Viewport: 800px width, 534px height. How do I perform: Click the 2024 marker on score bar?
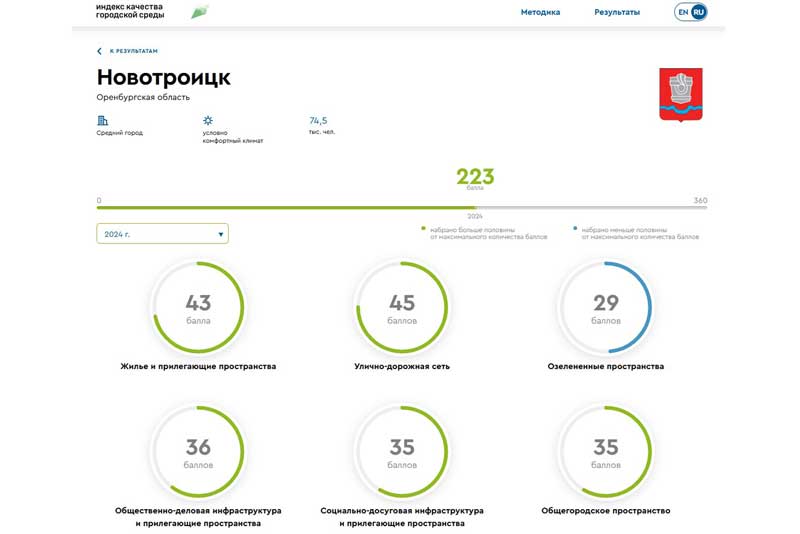(475, 215)
